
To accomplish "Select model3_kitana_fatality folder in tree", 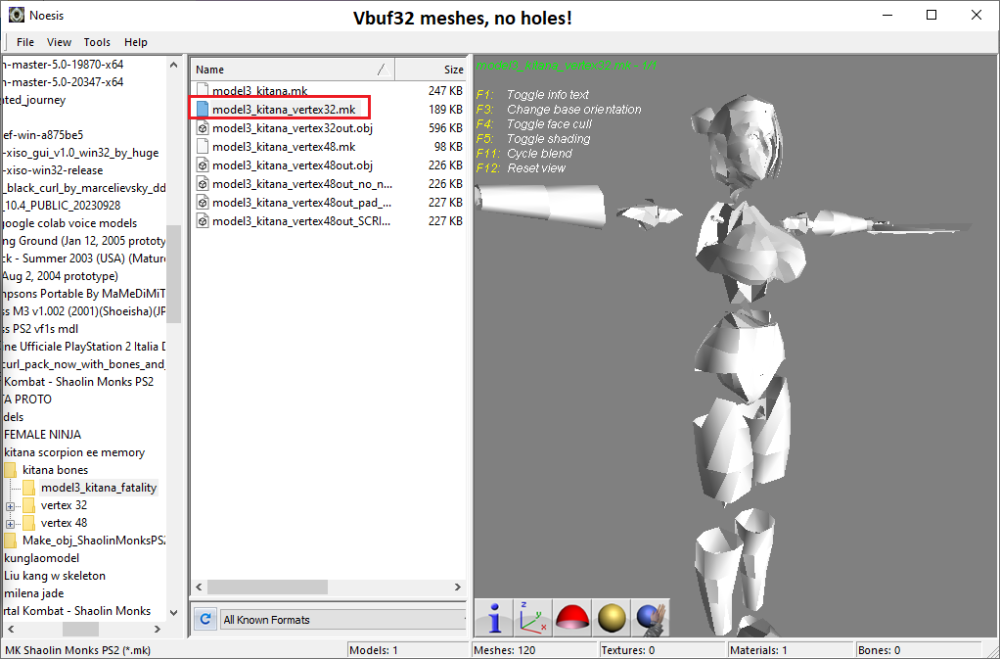I will (98, 488).
